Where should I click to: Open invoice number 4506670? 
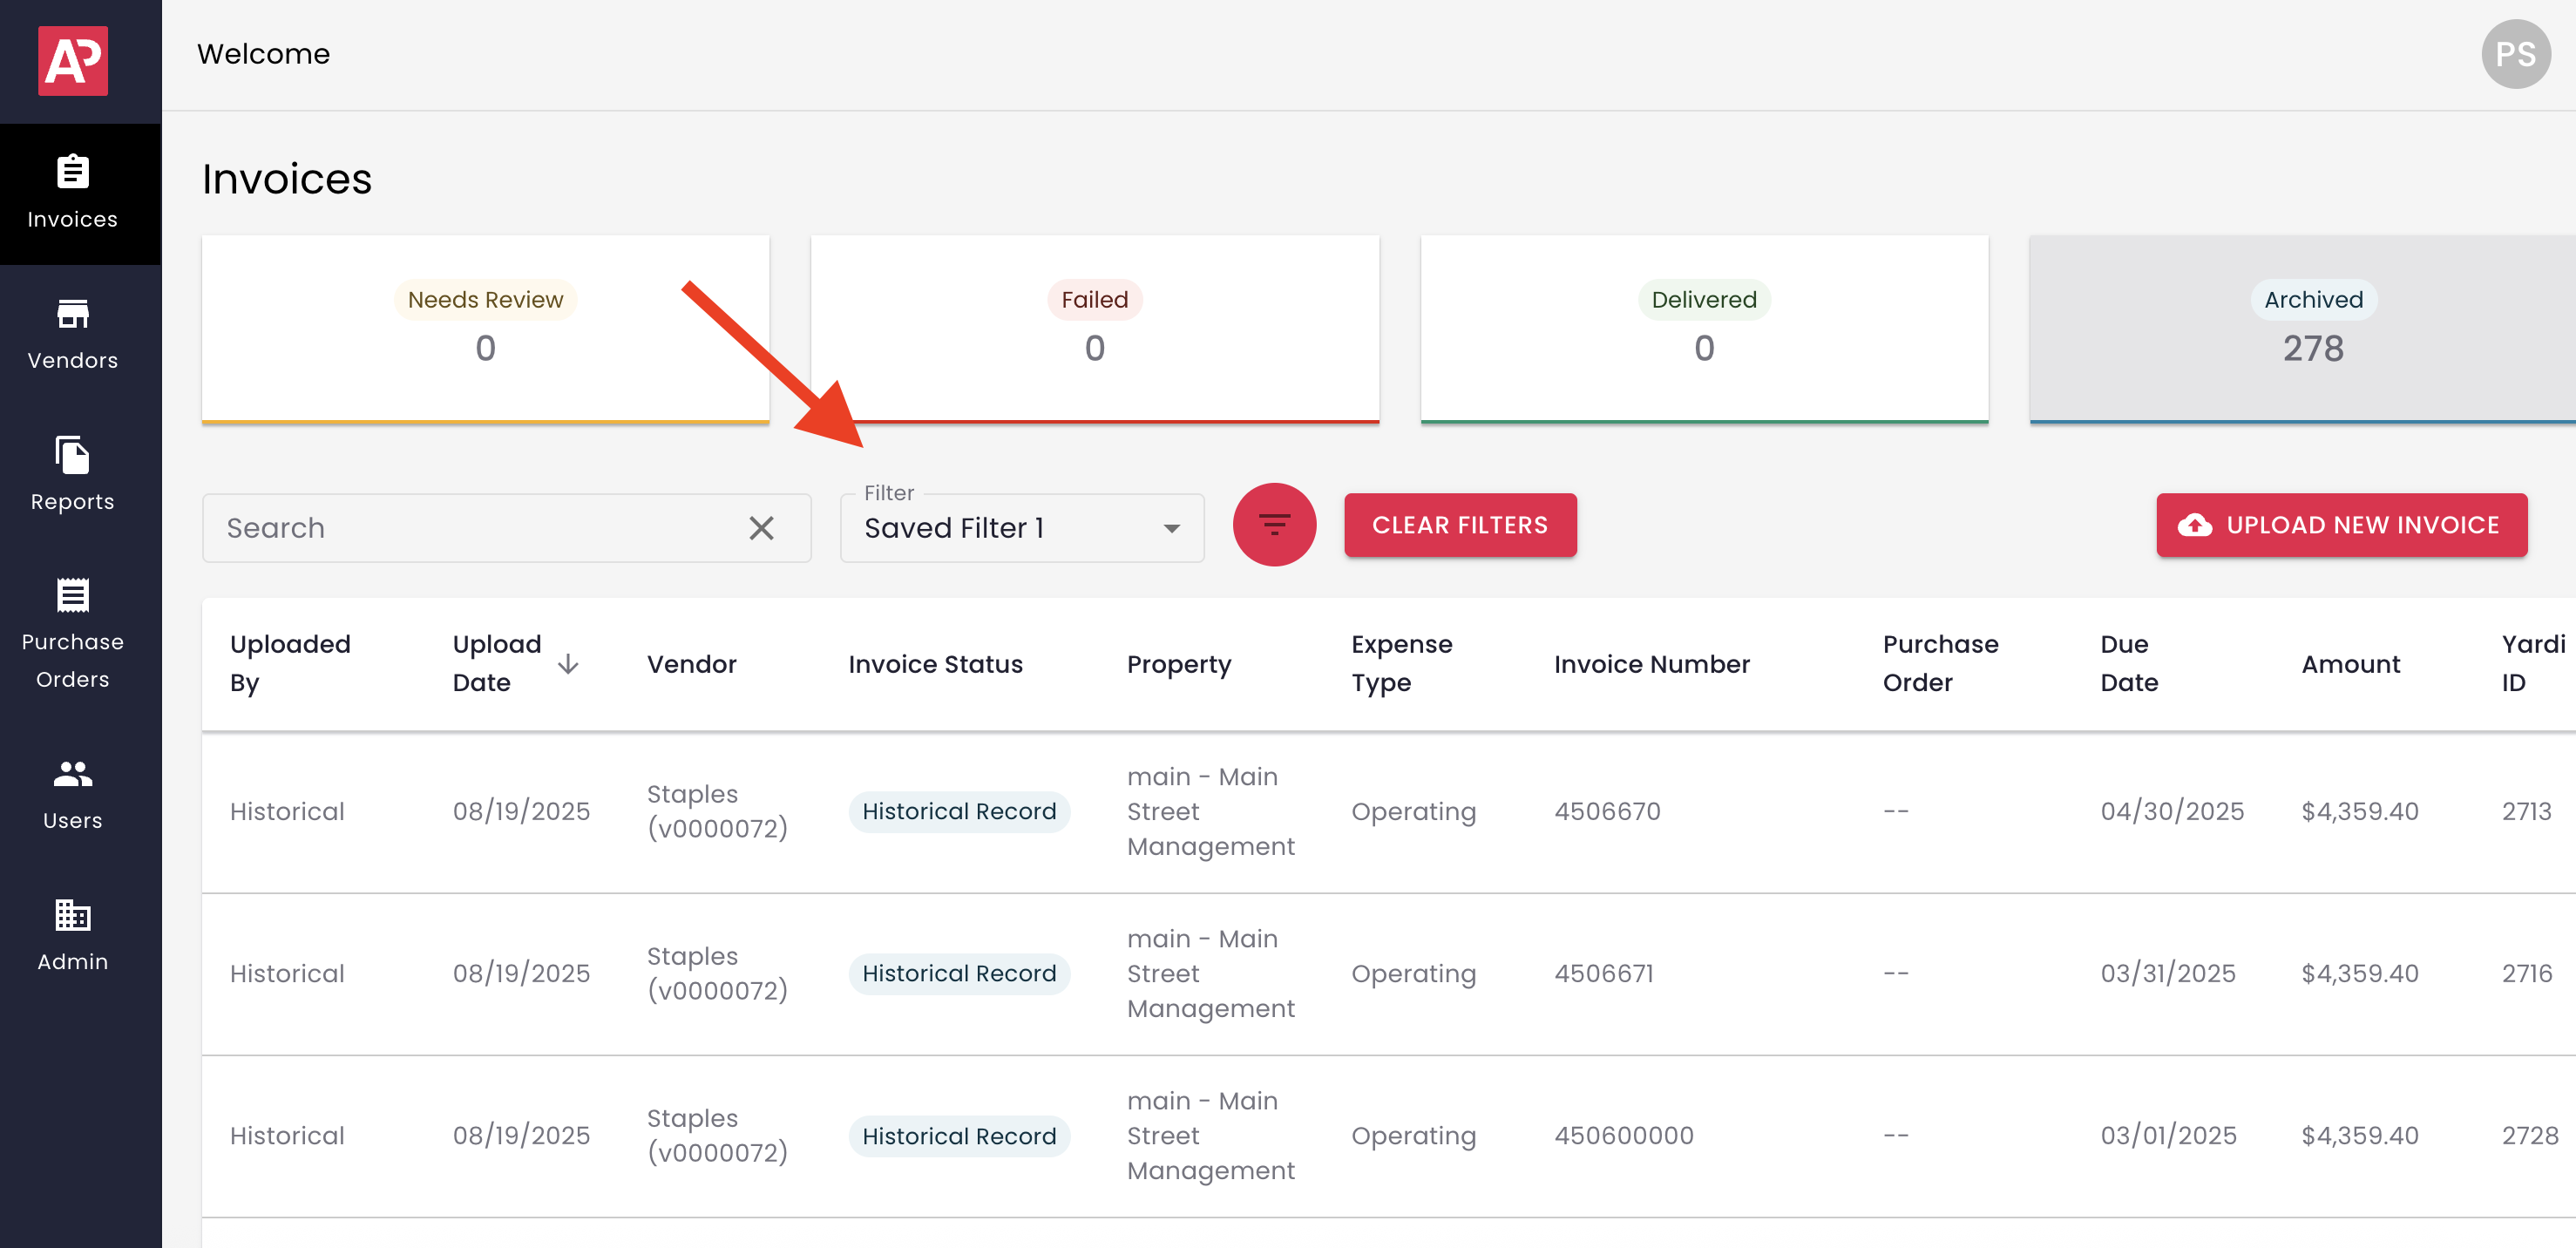coord(1607,811)
